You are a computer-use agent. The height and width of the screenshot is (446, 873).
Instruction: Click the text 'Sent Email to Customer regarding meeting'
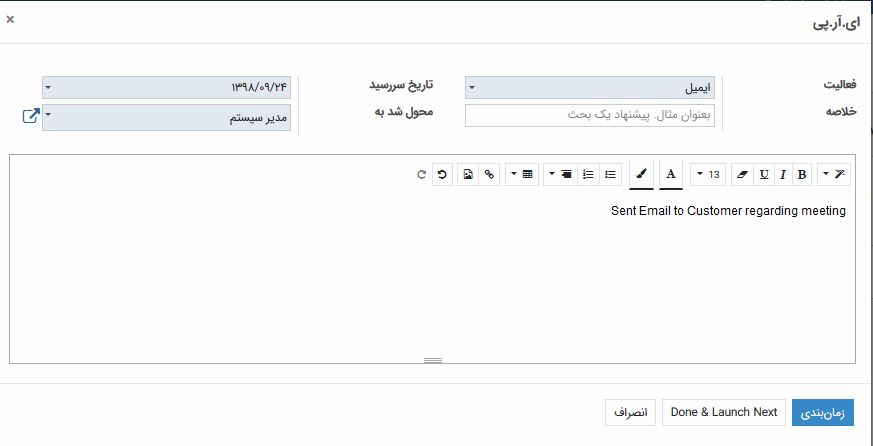(728, 211)
